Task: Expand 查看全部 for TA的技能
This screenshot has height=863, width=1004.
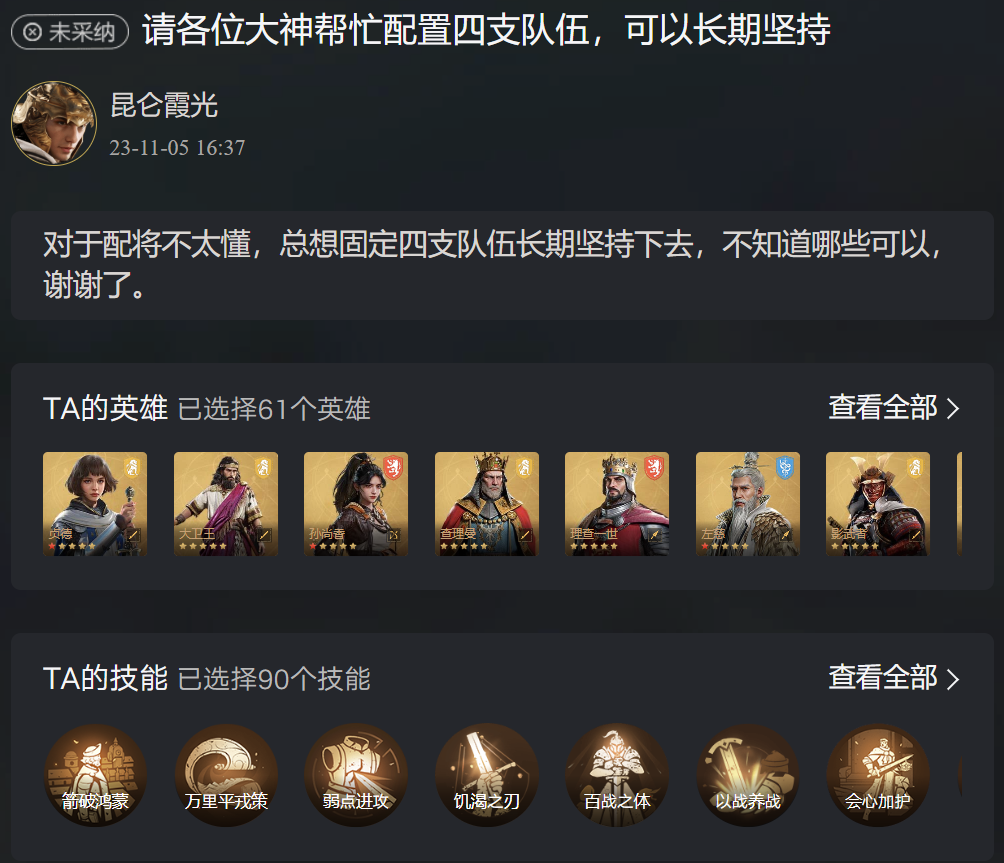Action: [x=894, y=678]
